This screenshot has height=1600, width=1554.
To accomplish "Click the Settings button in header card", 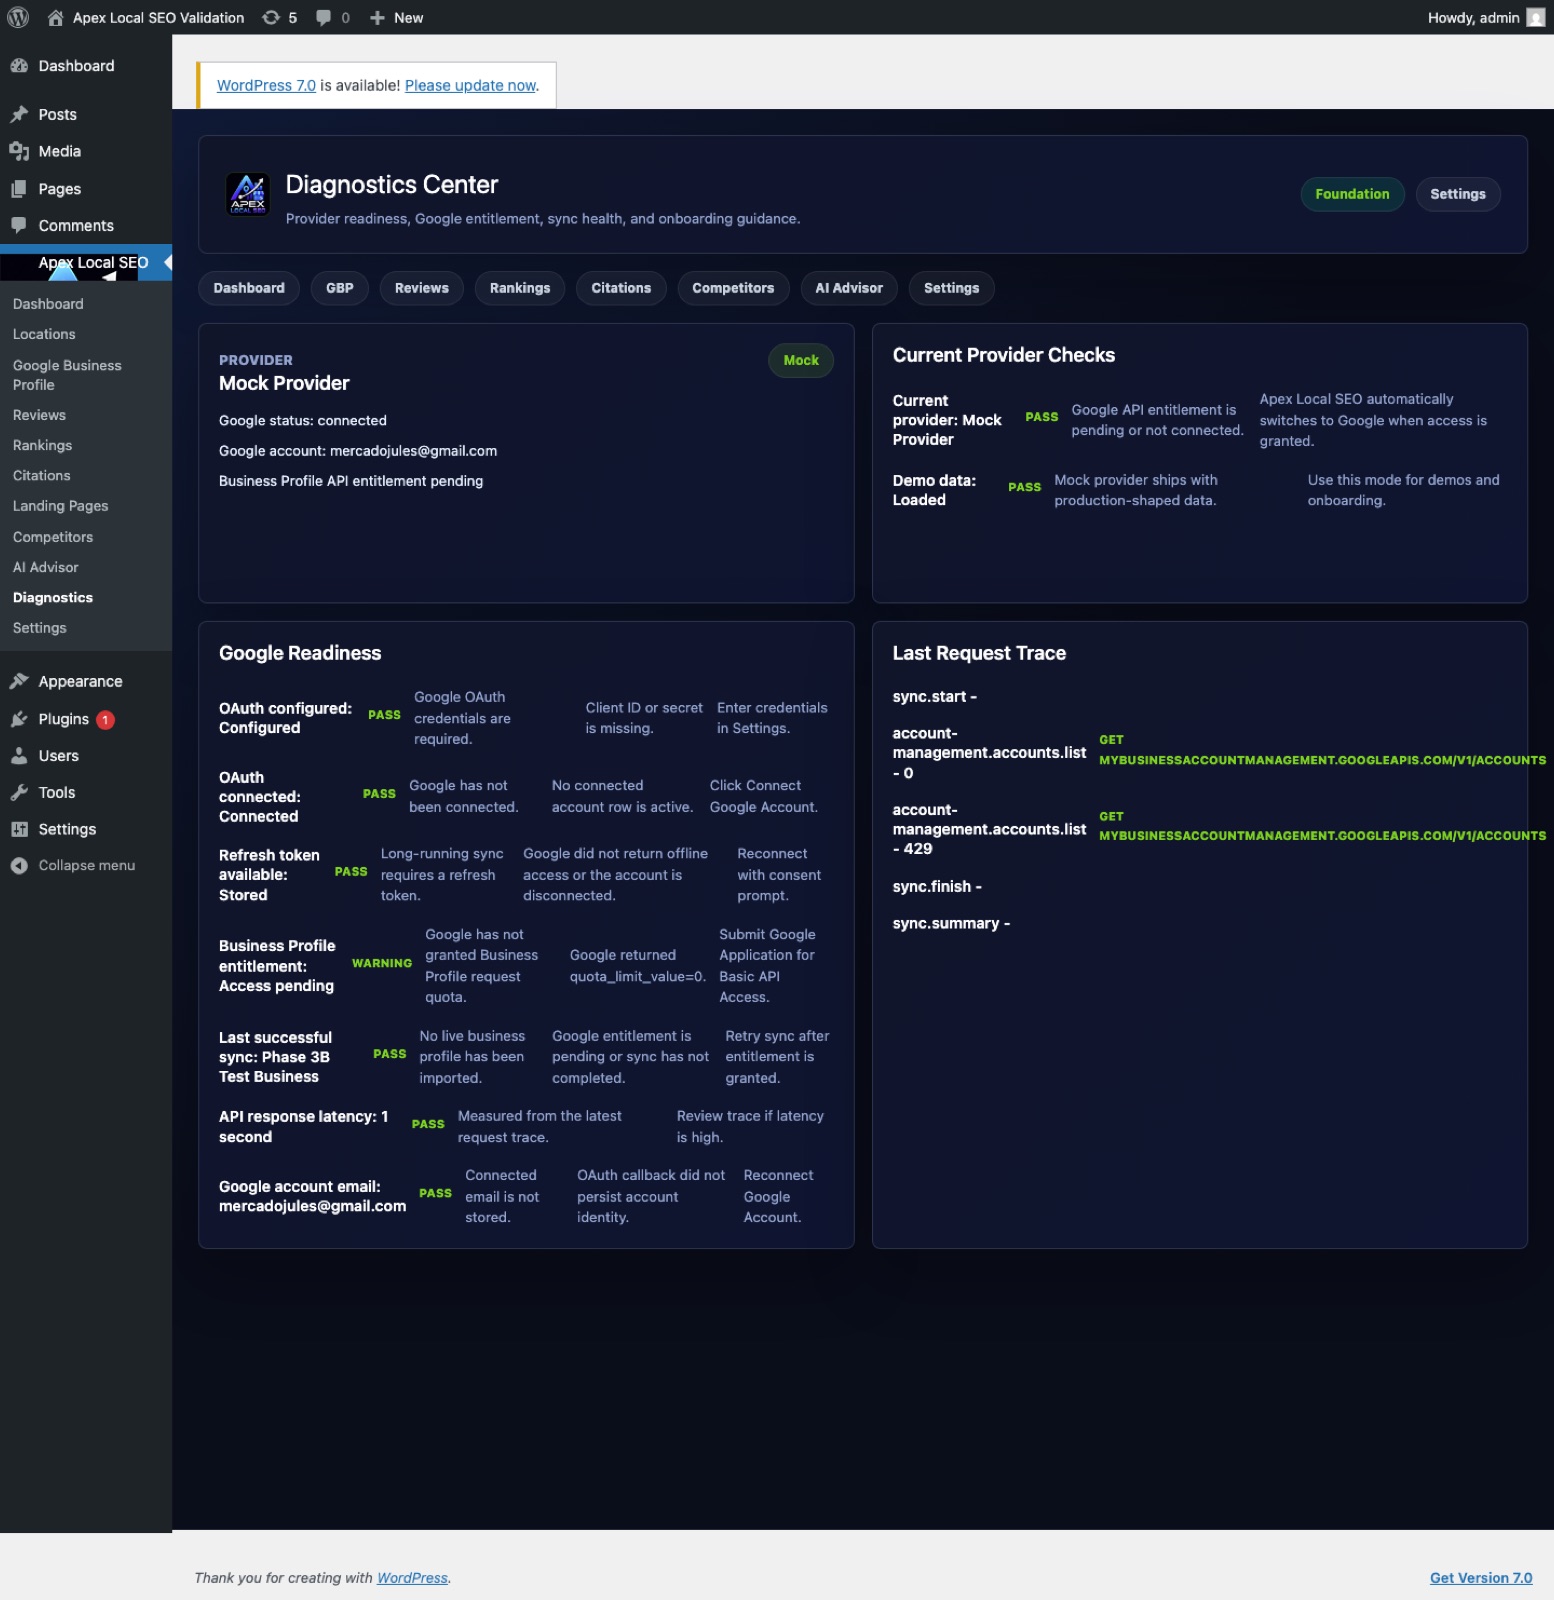I will click(1457, 194).
